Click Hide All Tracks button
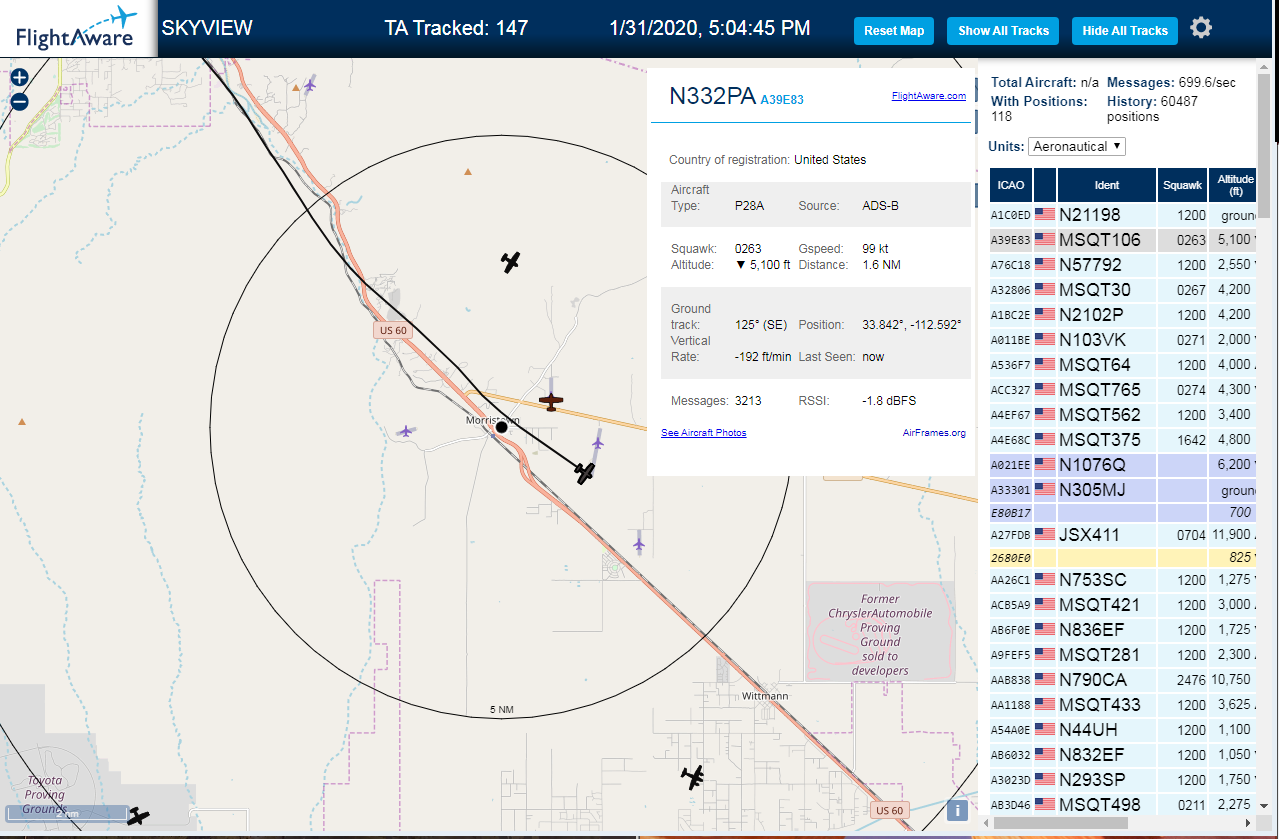1279x839 pixels. click(1125, 30)
